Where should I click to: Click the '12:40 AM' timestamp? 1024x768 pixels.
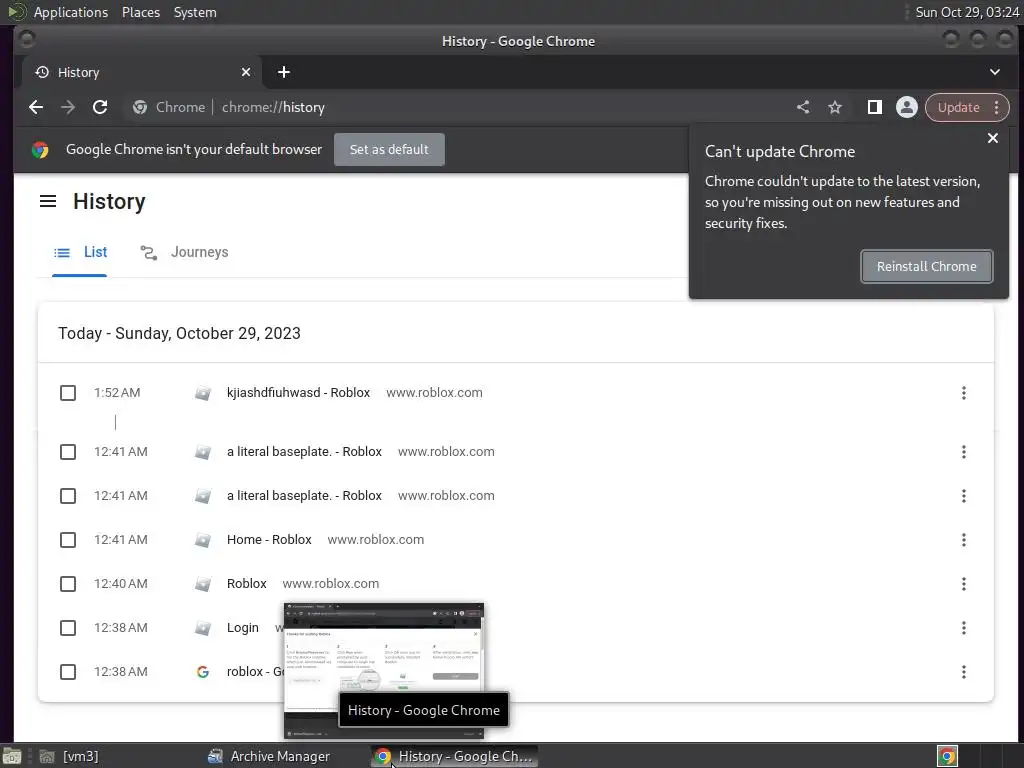121,584
